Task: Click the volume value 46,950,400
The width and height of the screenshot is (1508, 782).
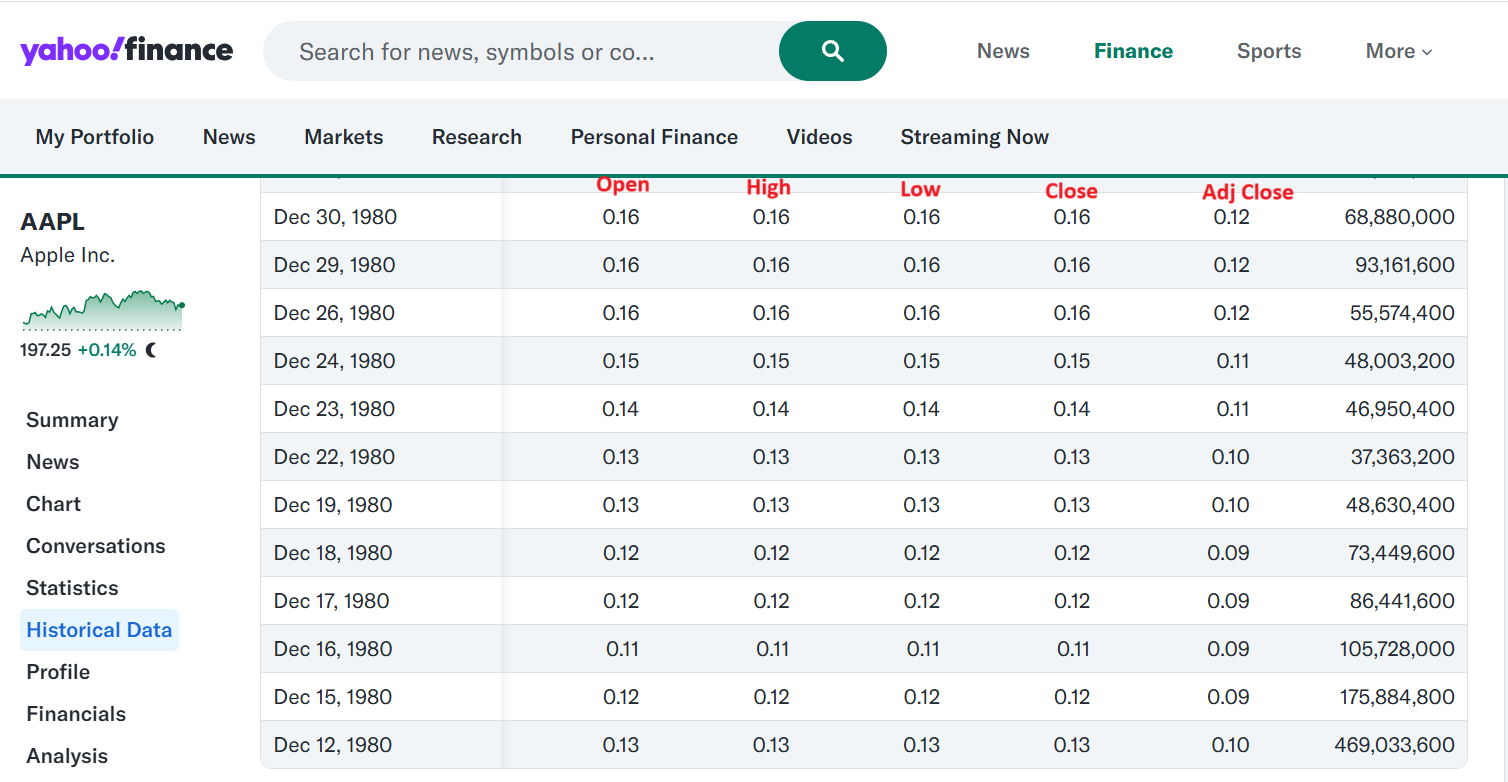Action: coord(1400,409)
